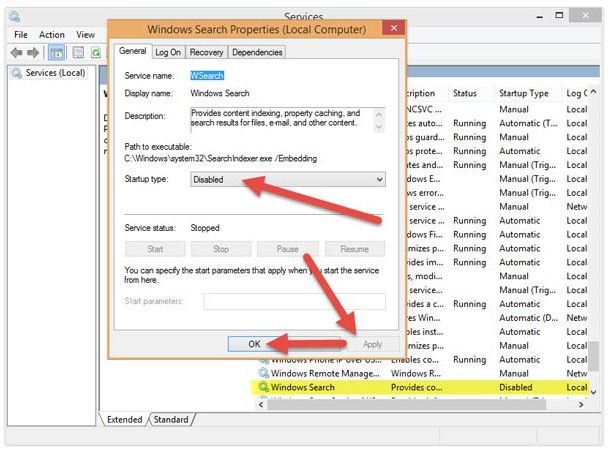The height and width of the screenshot is (456, 611).
Task: Sort by the Startup Type column header
Action: (x=524, y=93)
